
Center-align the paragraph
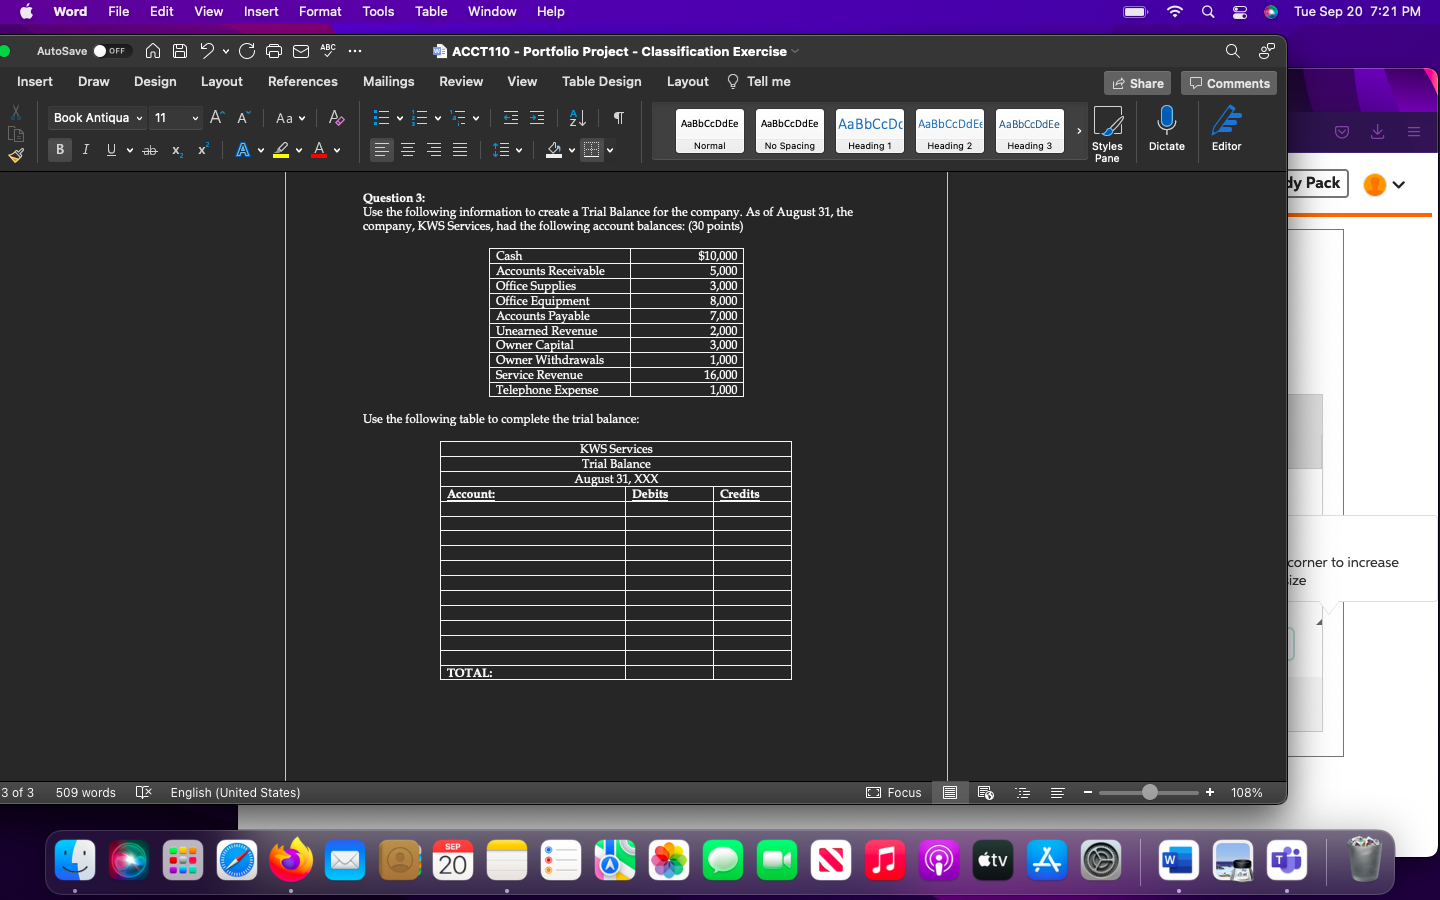(x=408, y=150)
